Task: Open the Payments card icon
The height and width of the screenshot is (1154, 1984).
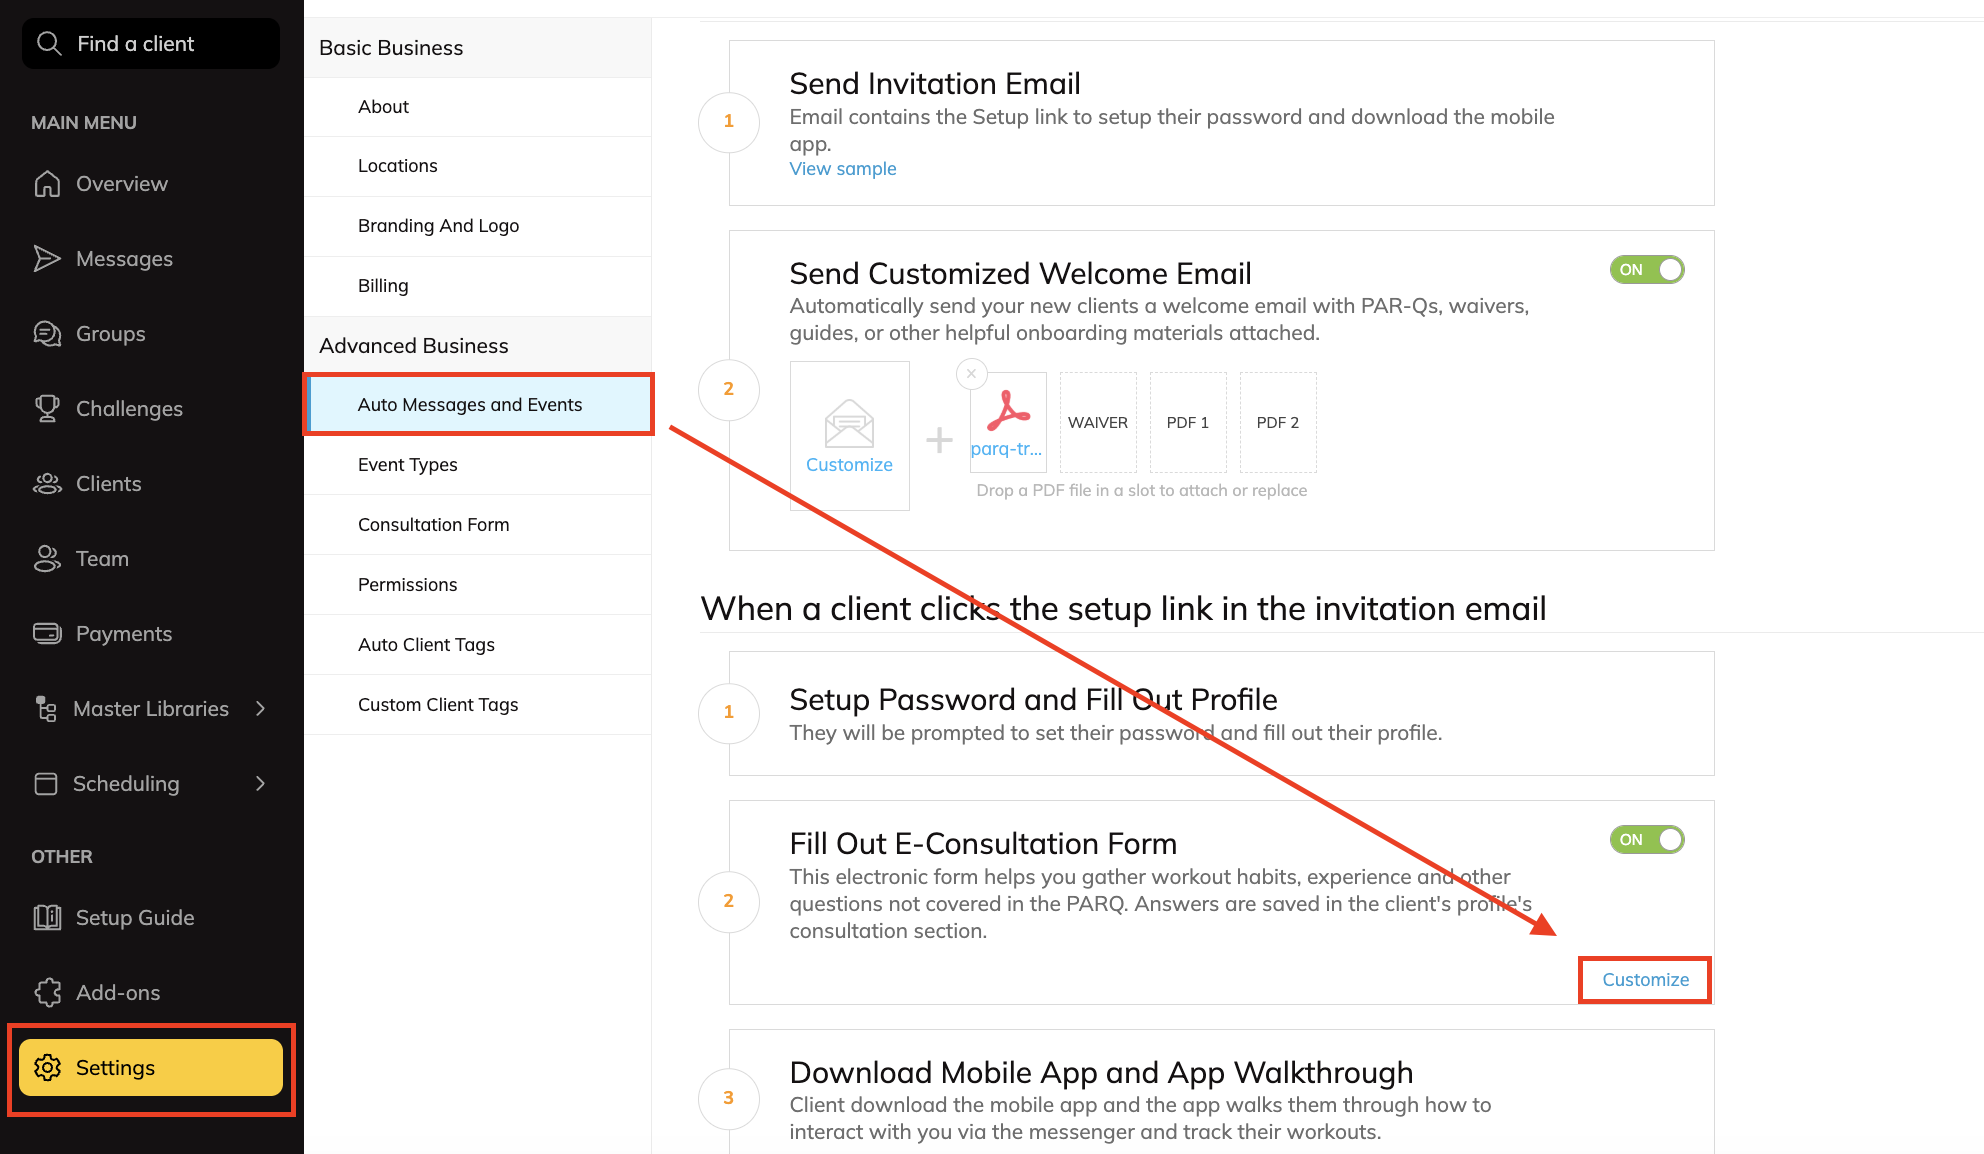Action: click(x=47, y=634)
